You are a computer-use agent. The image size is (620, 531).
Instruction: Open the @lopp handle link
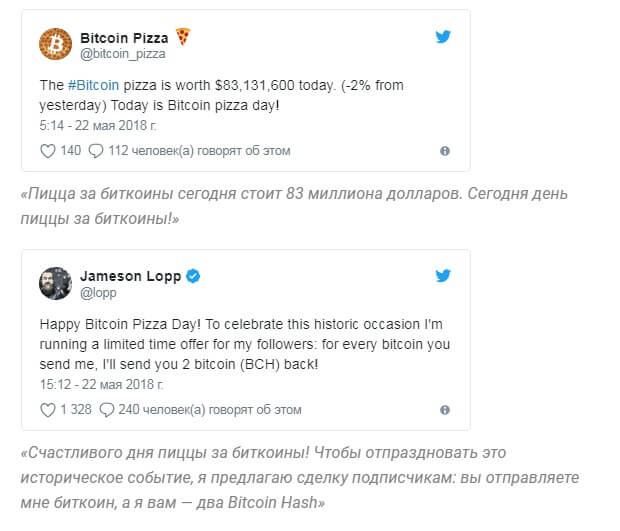(97, 292)
